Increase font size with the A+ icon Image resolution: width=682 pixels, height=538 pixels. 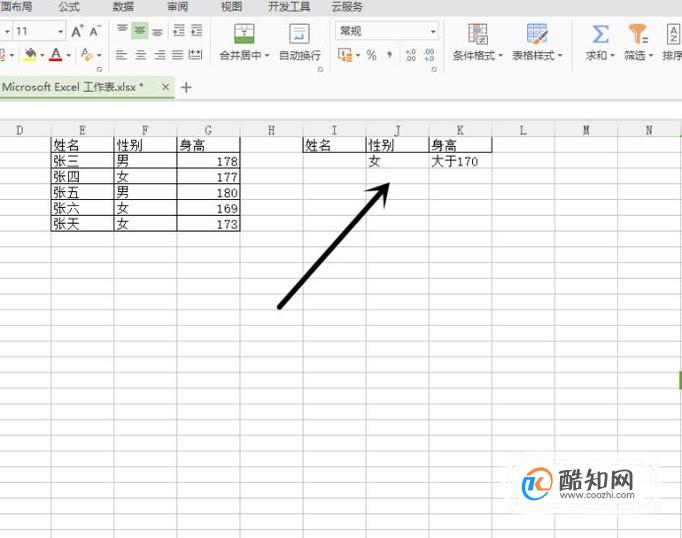[77, 31]
